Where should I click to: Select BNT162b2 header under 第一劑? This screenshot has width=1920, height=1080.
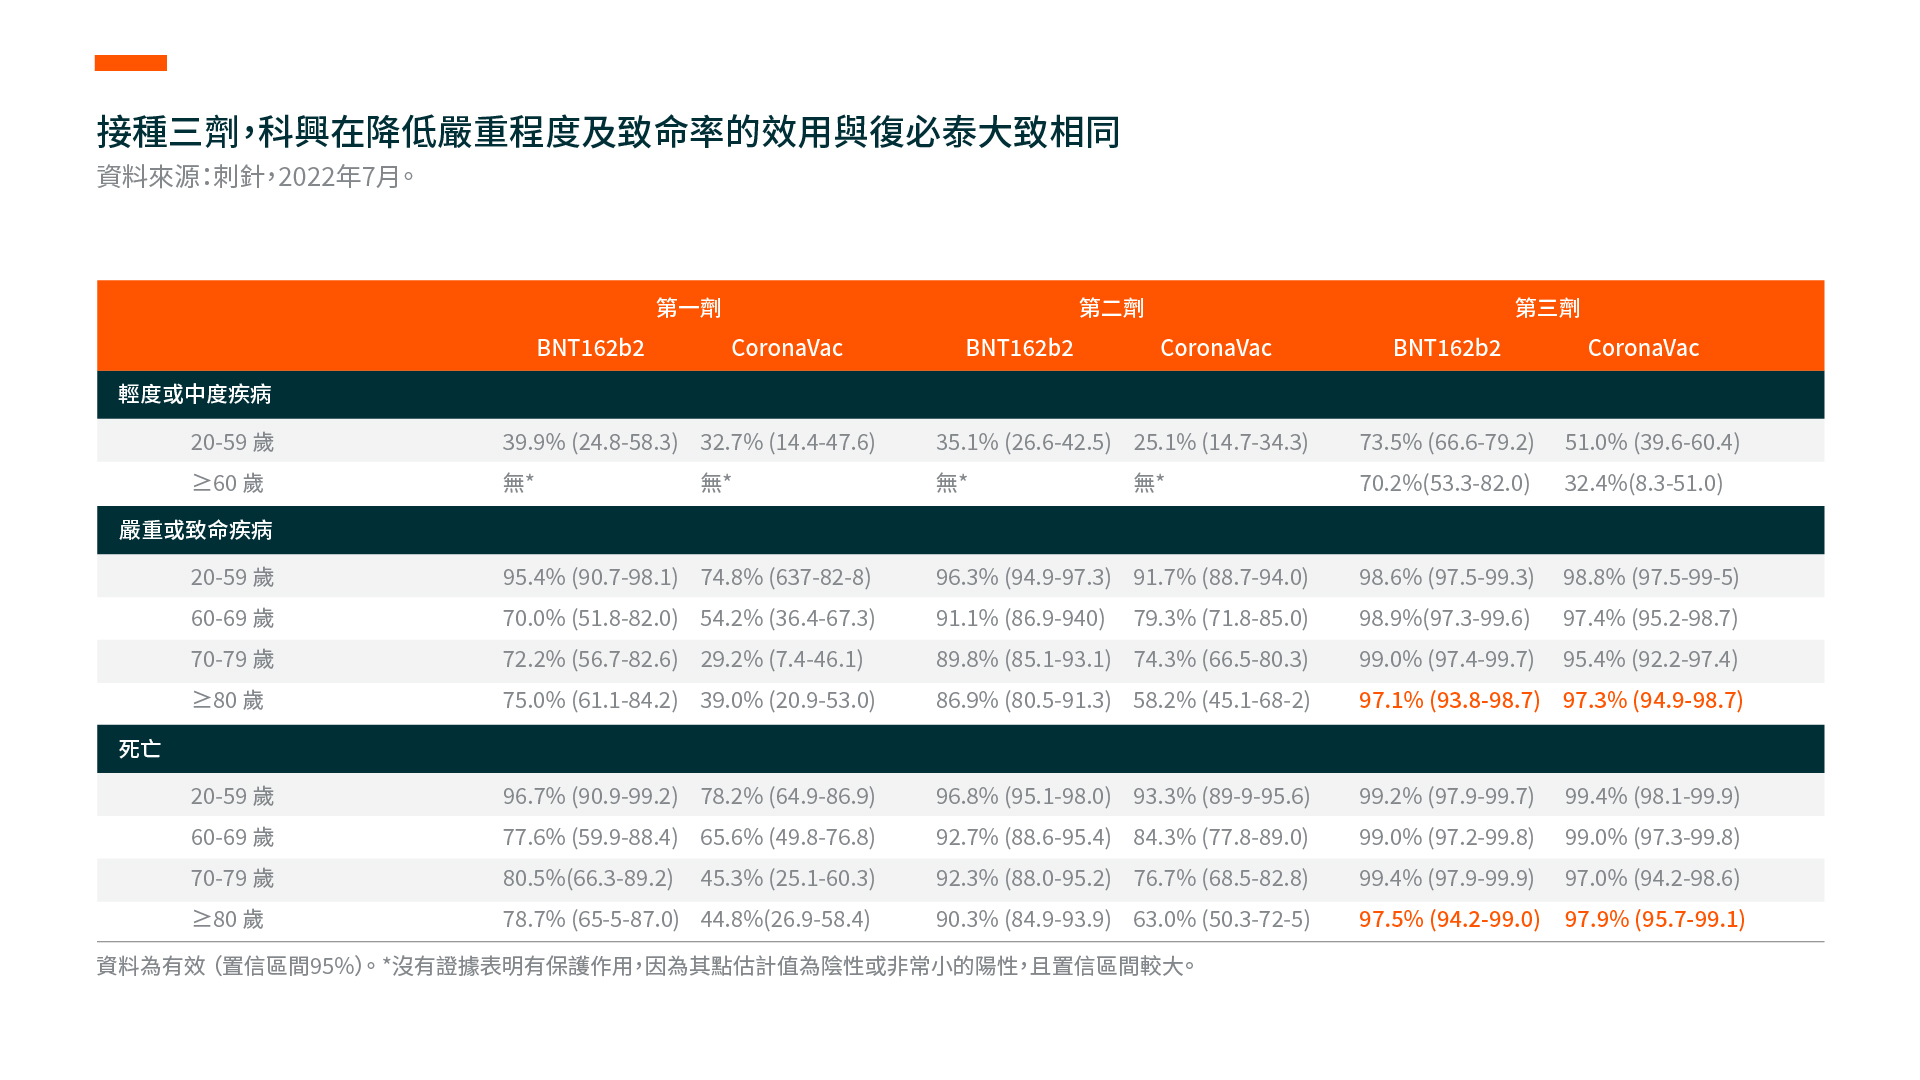pyautogui.click(x=590, y=348)
